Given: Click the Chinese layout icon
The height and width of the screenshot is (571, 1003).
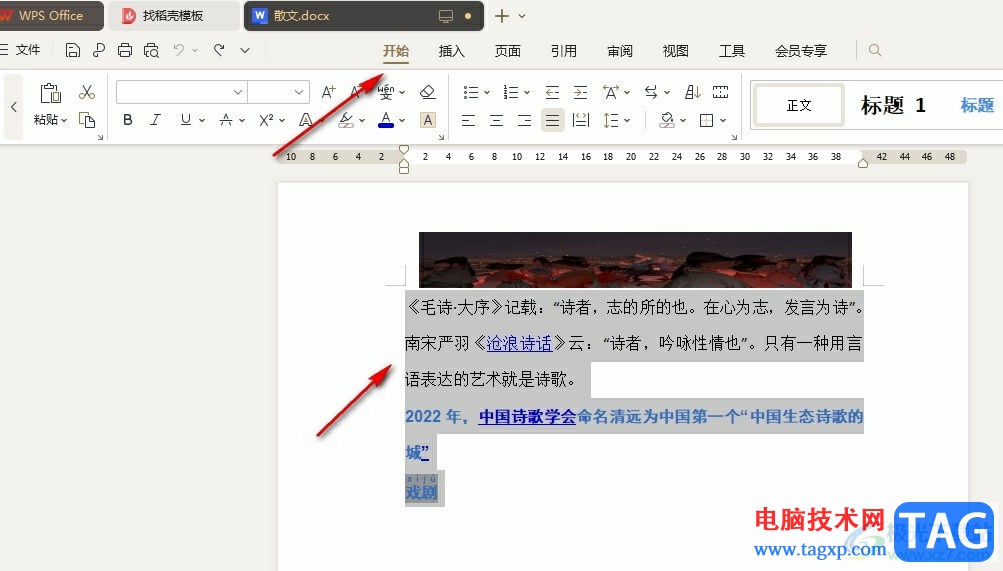Looking at the screenshot, I should pos(610,92).
